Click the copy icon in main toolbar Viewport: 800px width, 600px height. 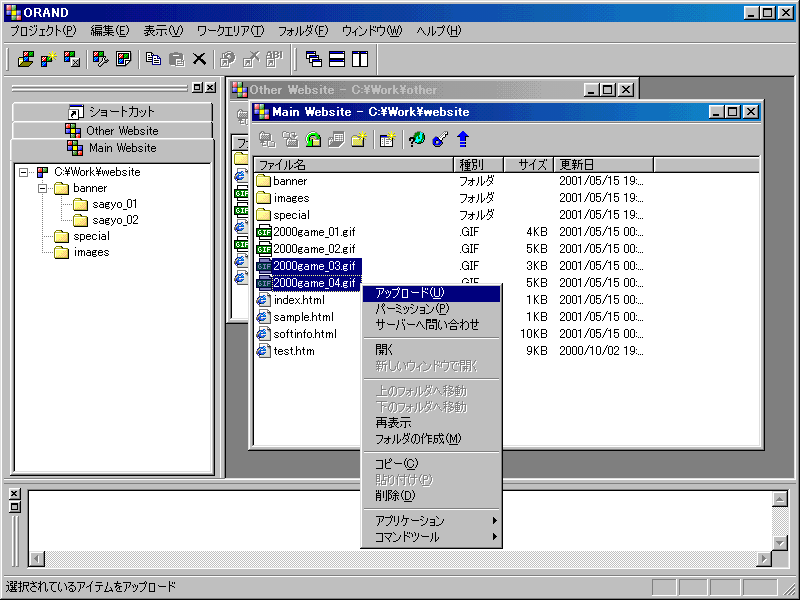pyautogui.click(x=153, y=59)
